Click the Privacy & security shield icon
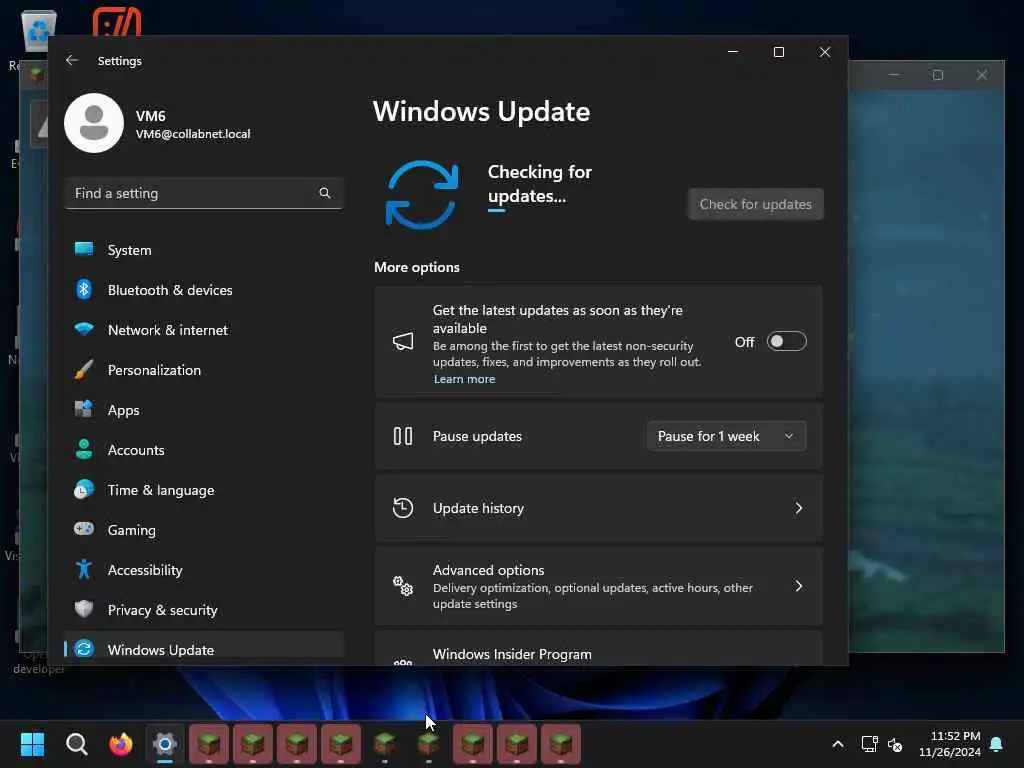 tap(84, 609)
